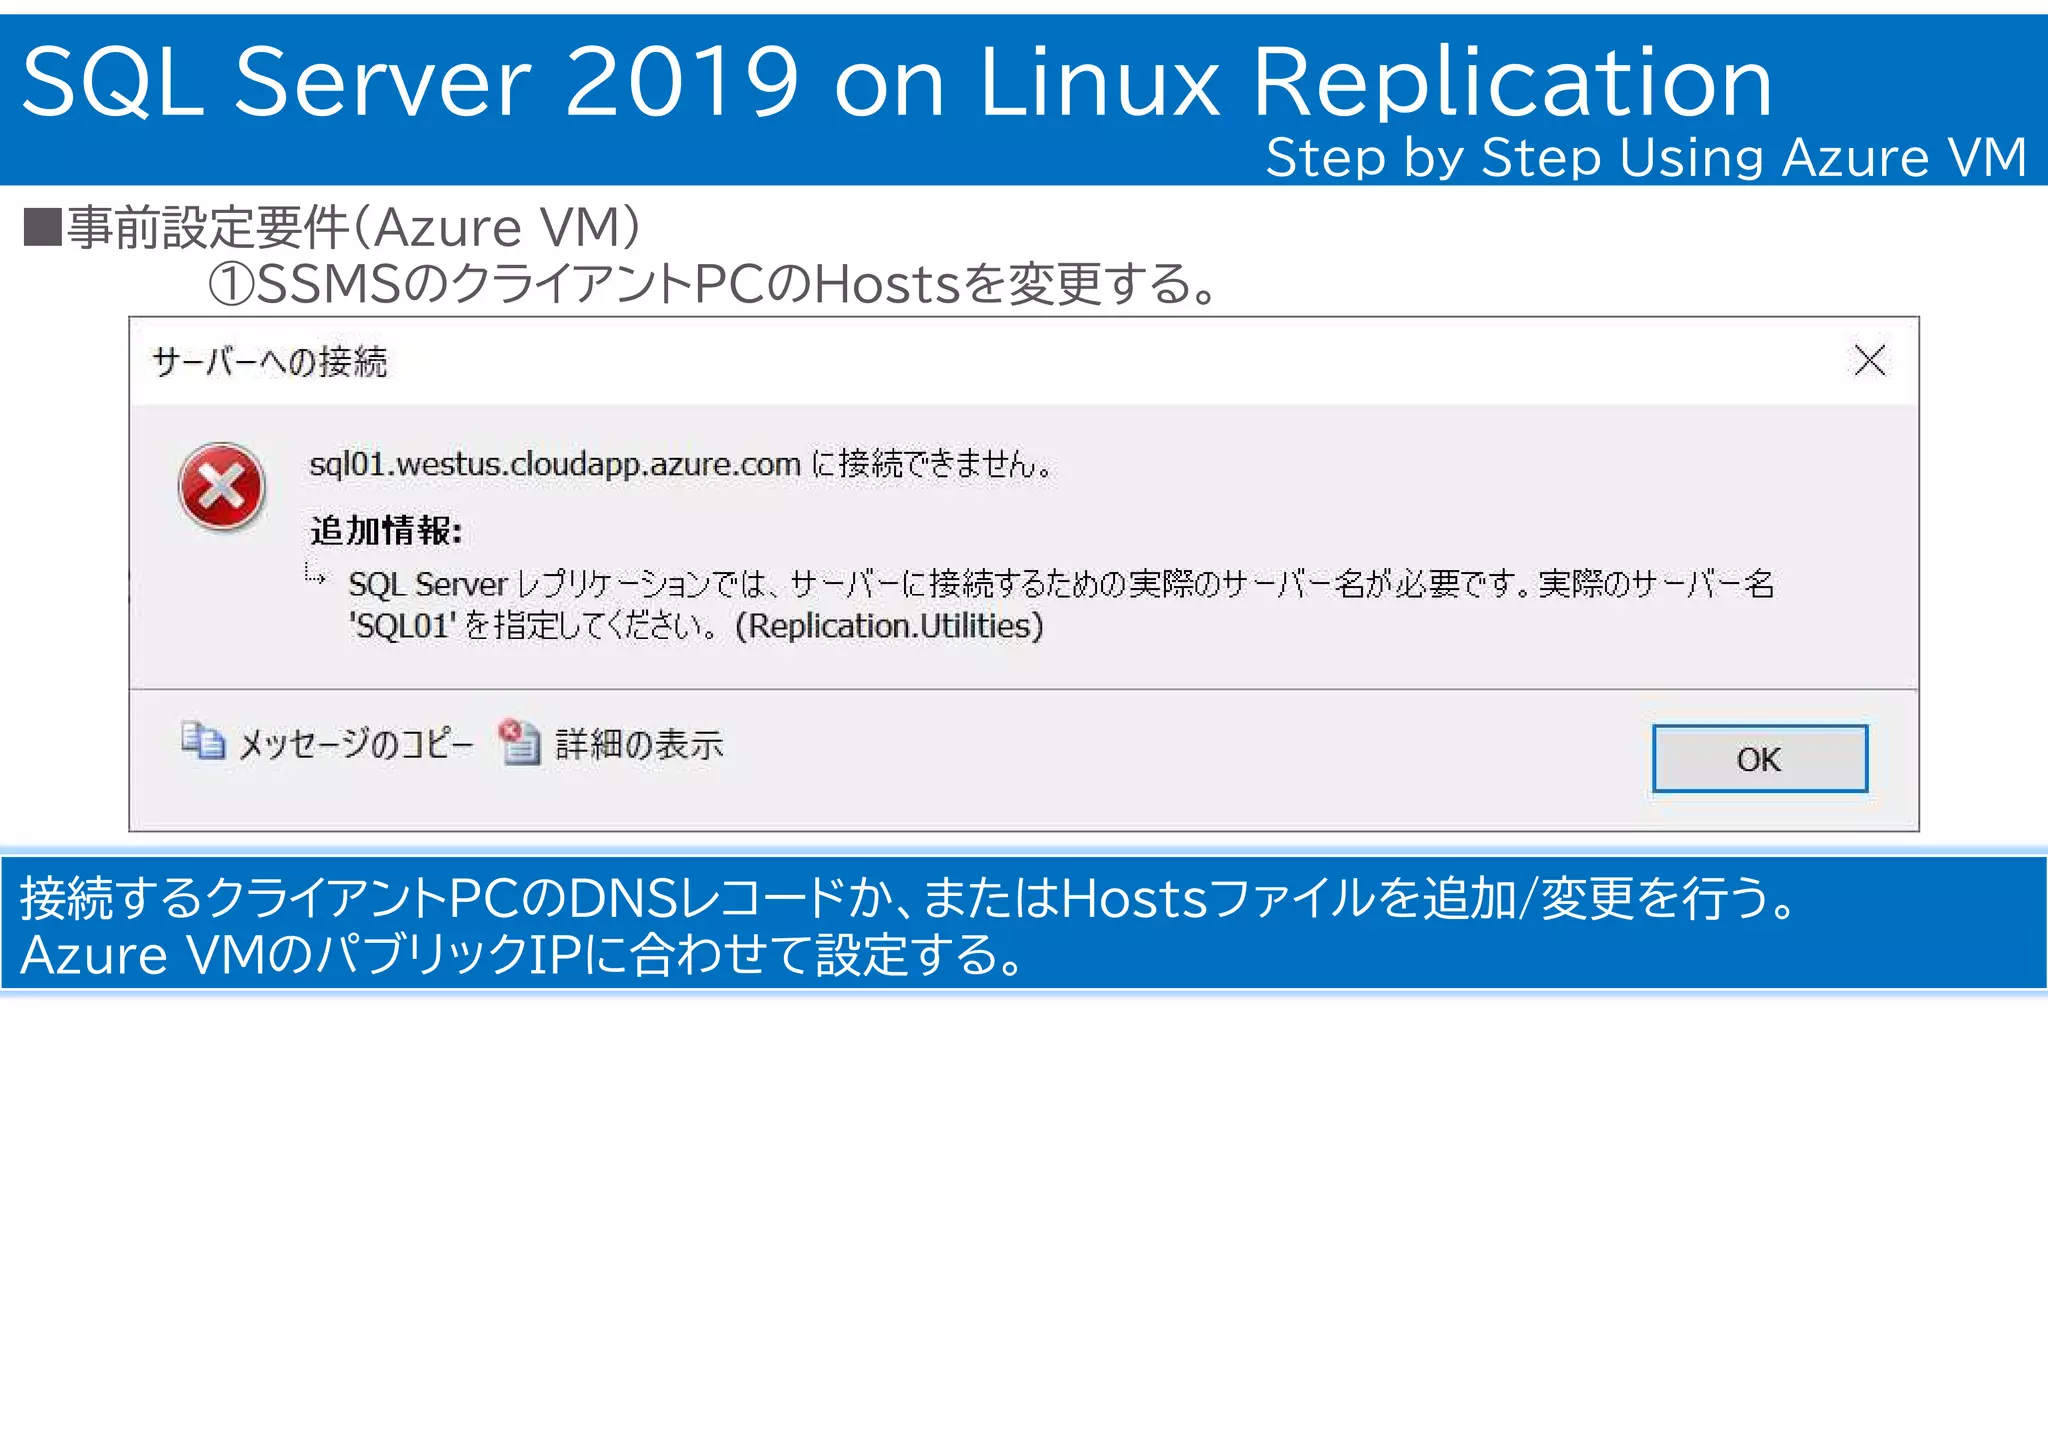
Task: Click the 事前設定要件(Azure VM) heading
Action: click(332, 226)
